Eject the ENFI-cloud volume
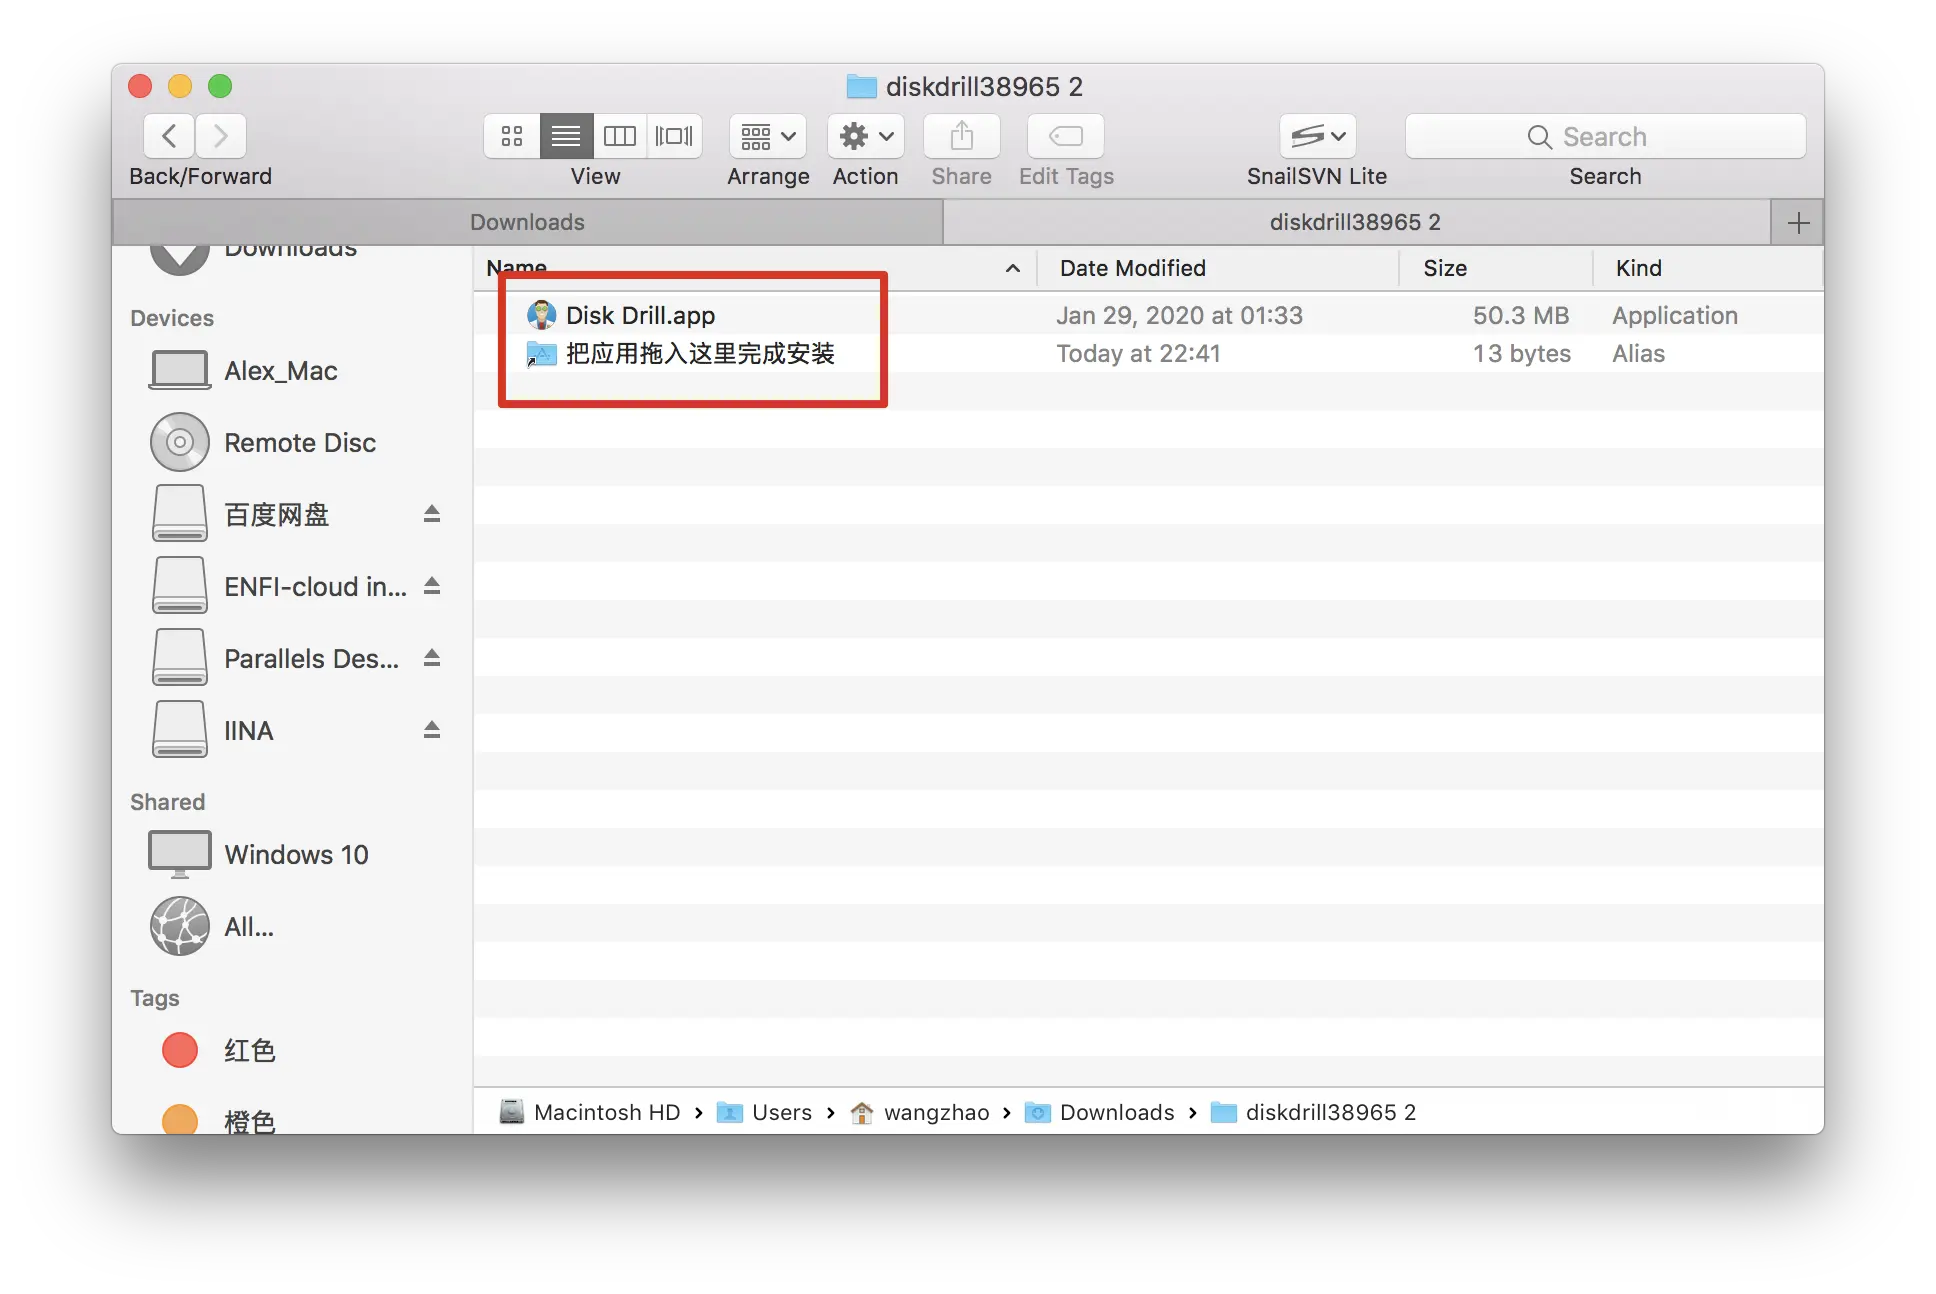The width and height of the screenshot is (1936, 1294). click(x=432, y=586)
